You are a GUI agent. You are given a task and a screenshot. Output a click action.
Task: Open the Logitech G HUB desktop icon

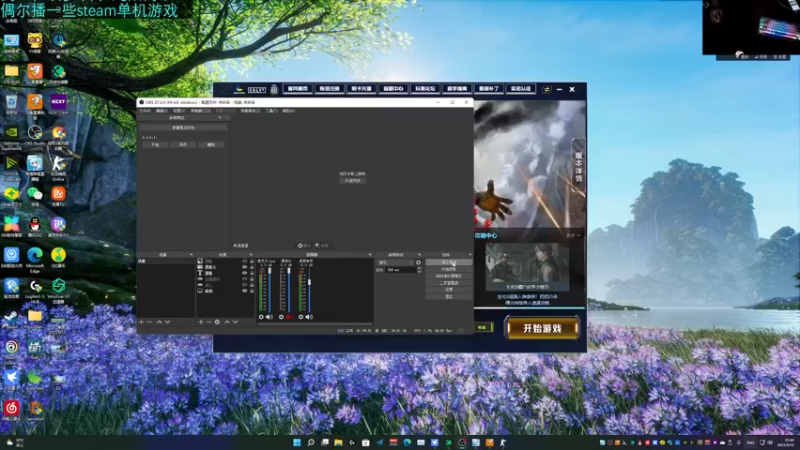pyautogui.click(x=35, y=290)
